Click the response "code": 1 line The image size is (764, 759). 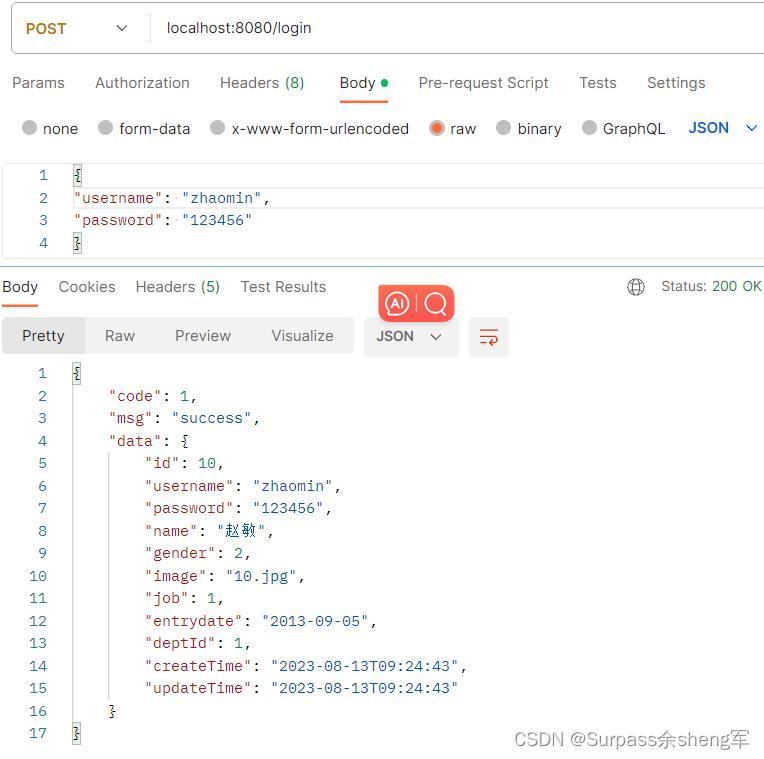(x=153, y=396)
